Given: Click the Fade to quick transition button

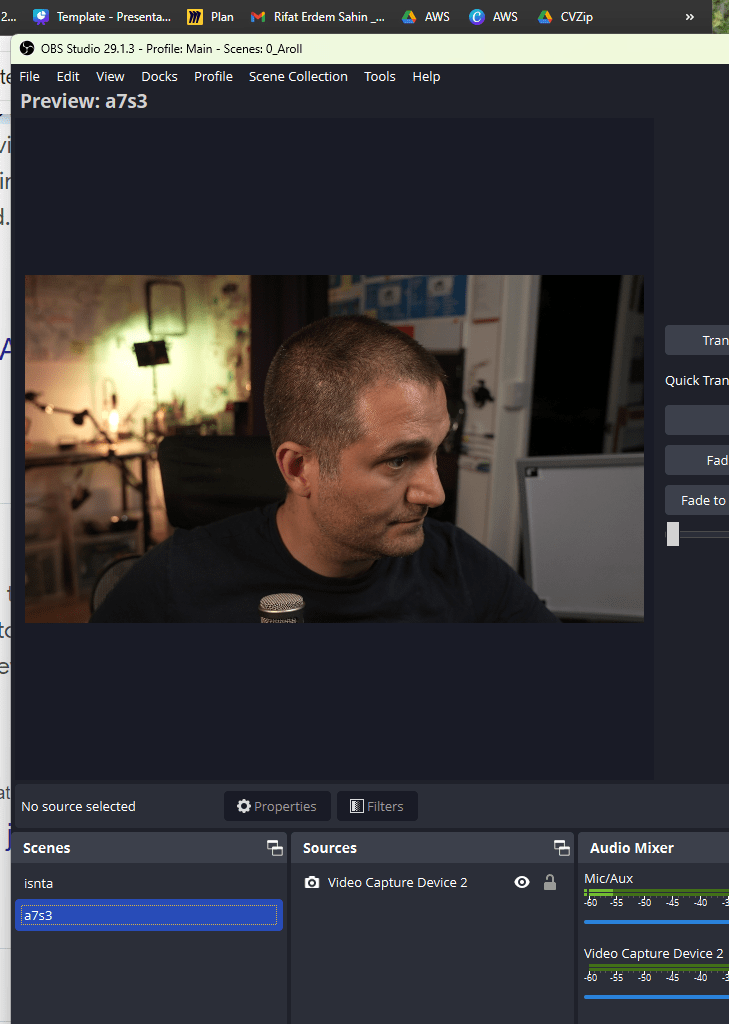Looking at the screenshot, I should click(x=697, y=500).
